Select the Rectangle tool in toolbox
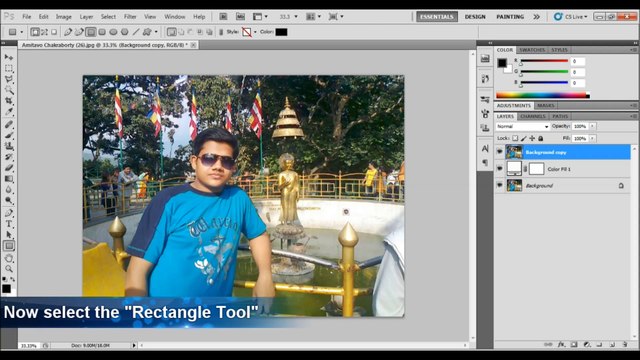Viewport: 640px width, 360px height. [9, 246]
